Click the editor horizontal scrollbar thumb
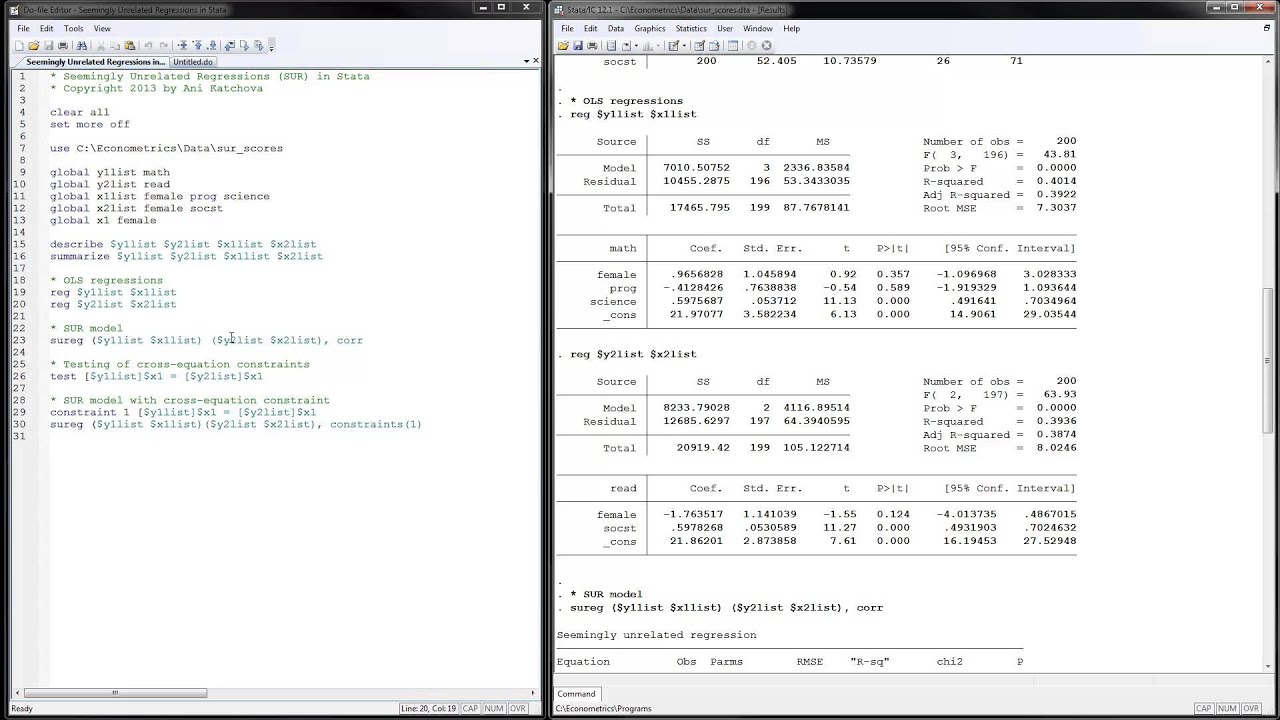This screenshot has width=1280, height=720. tap(115, 693)
